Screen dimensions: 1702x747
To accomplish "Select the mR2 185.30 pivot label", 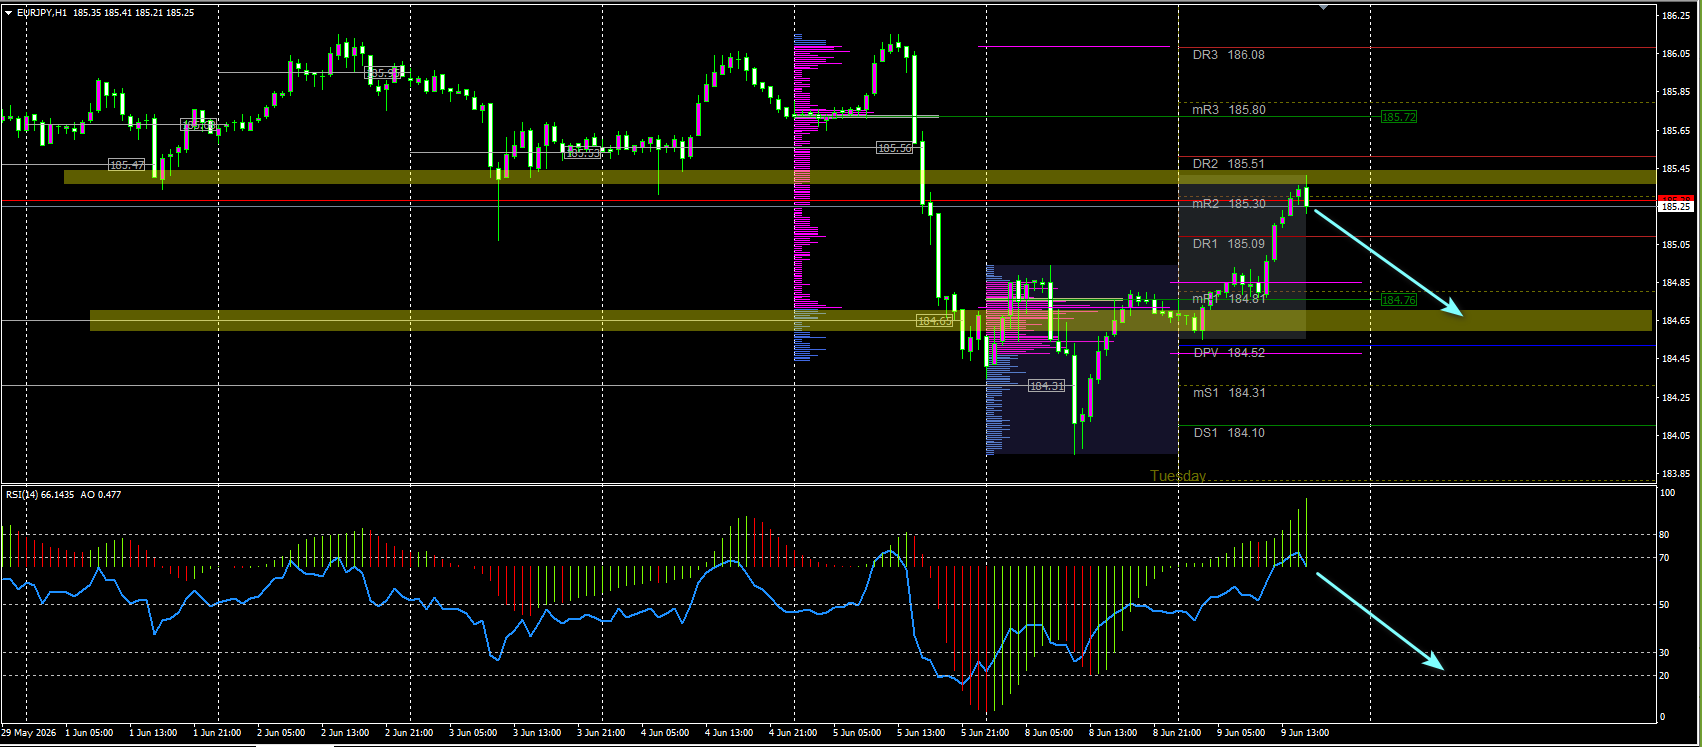I will [x=1228, y=204].
